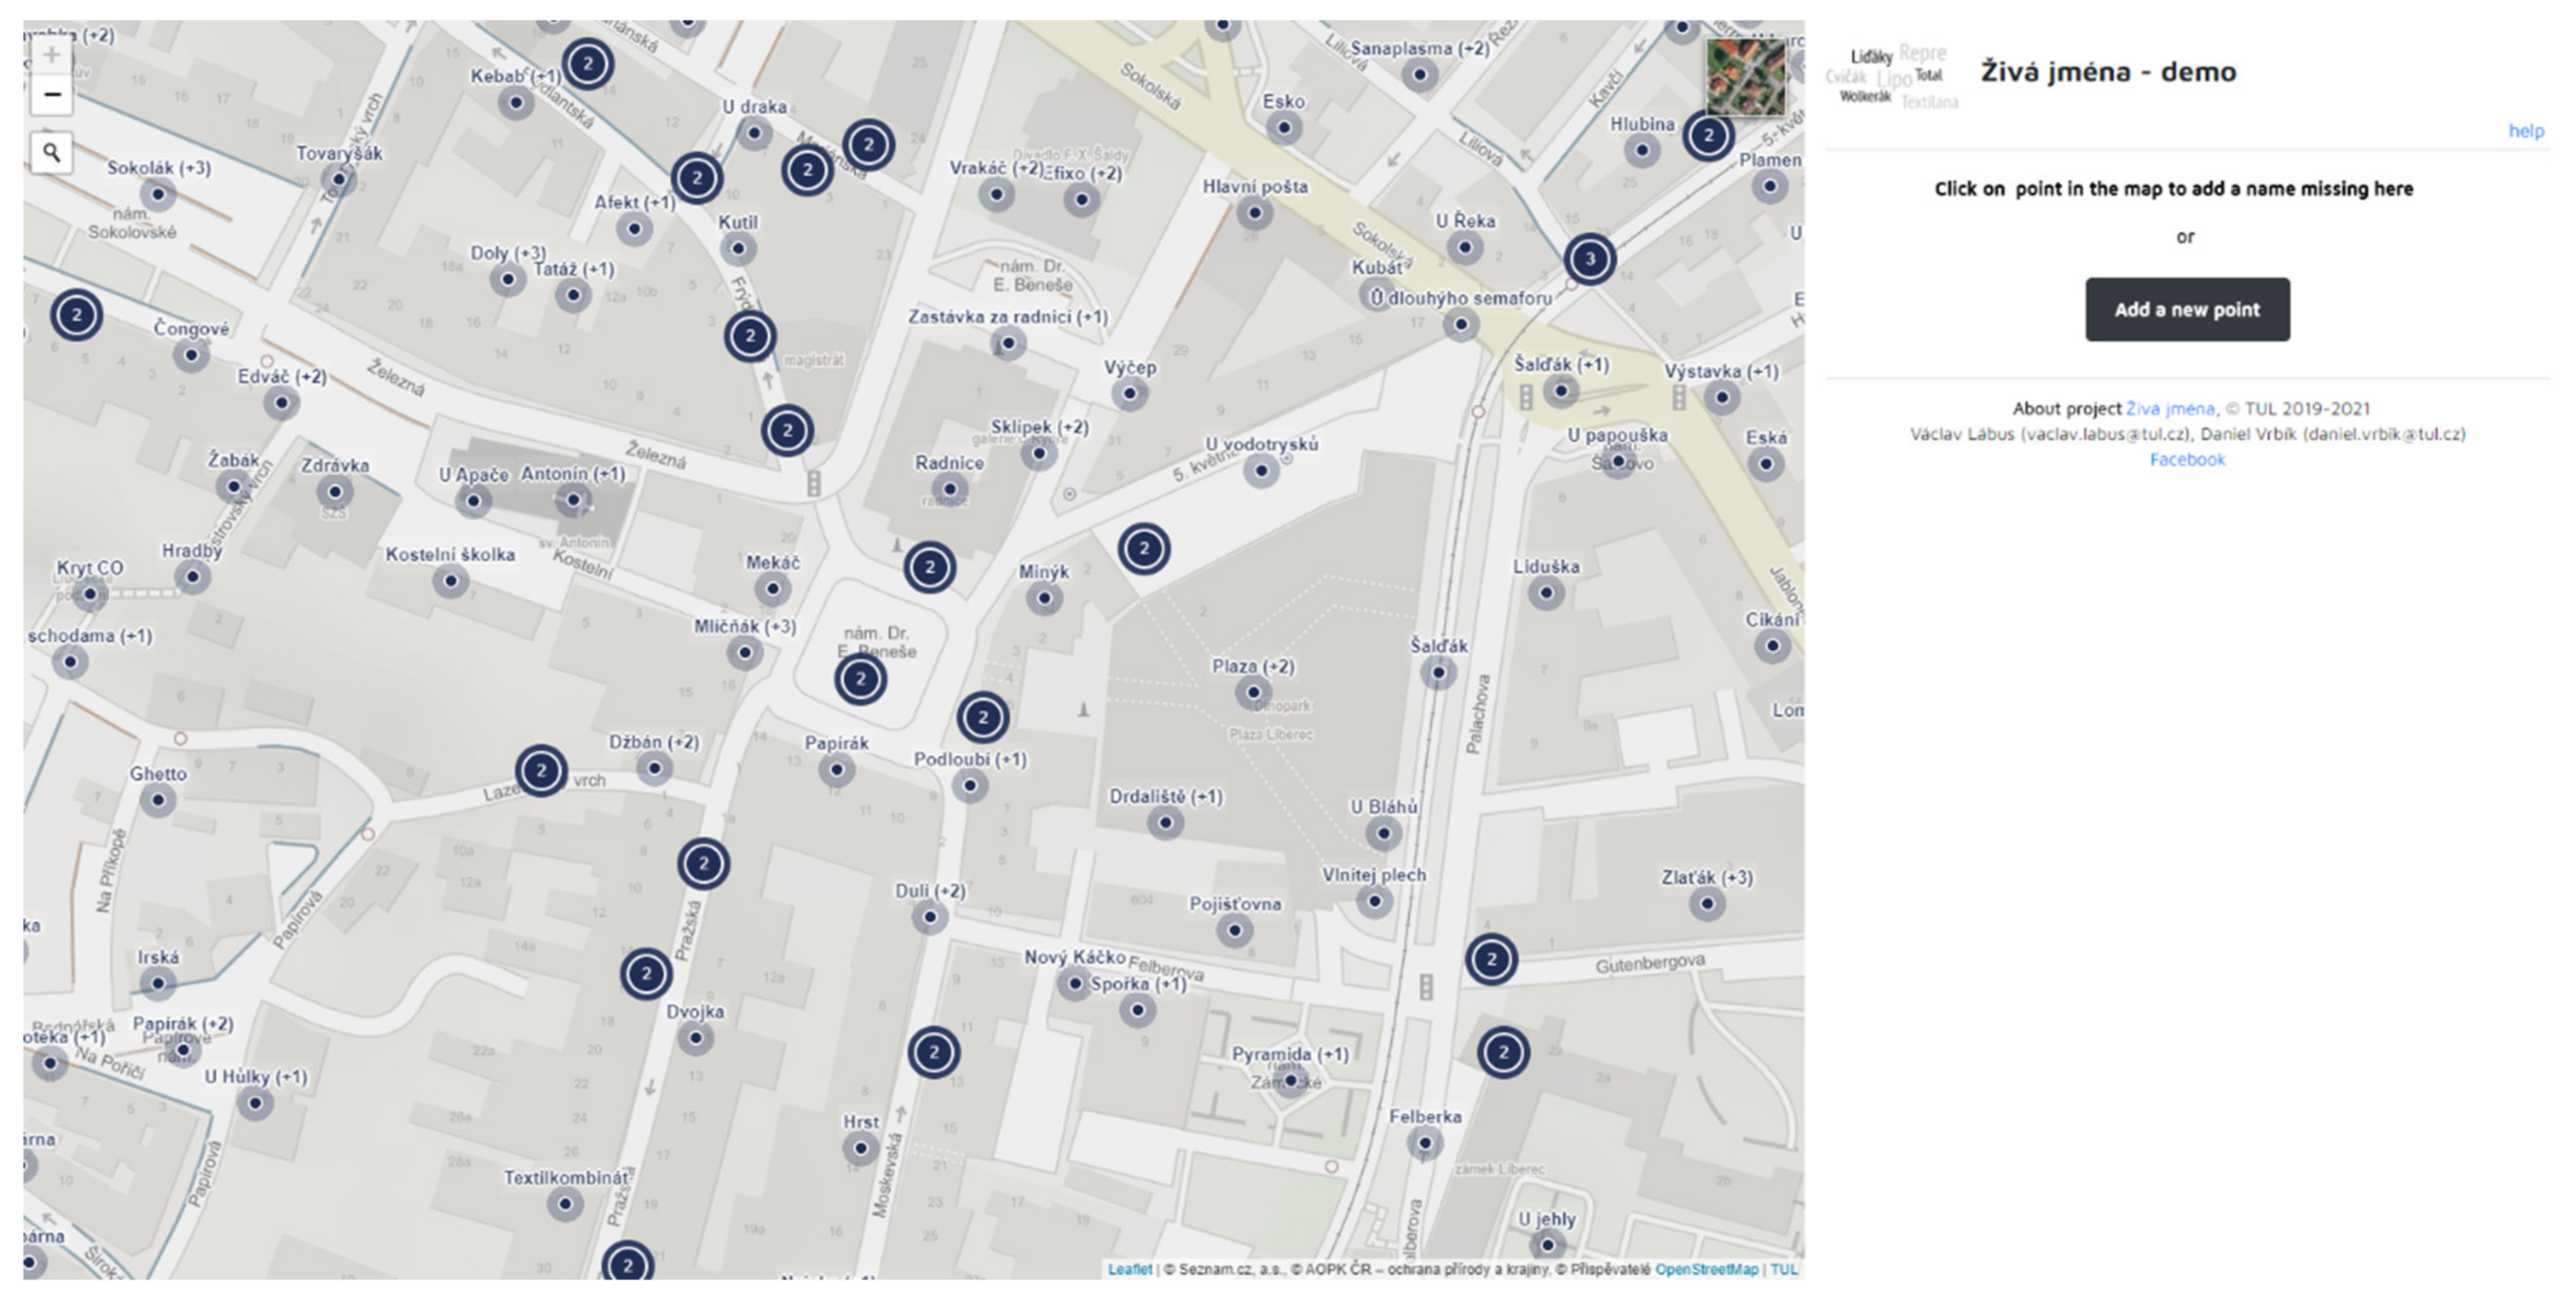Expand the cluster of 2 on Gutenbergova street
Viewport: 2576px width, 1300px height.
[x=1491, y=959]
